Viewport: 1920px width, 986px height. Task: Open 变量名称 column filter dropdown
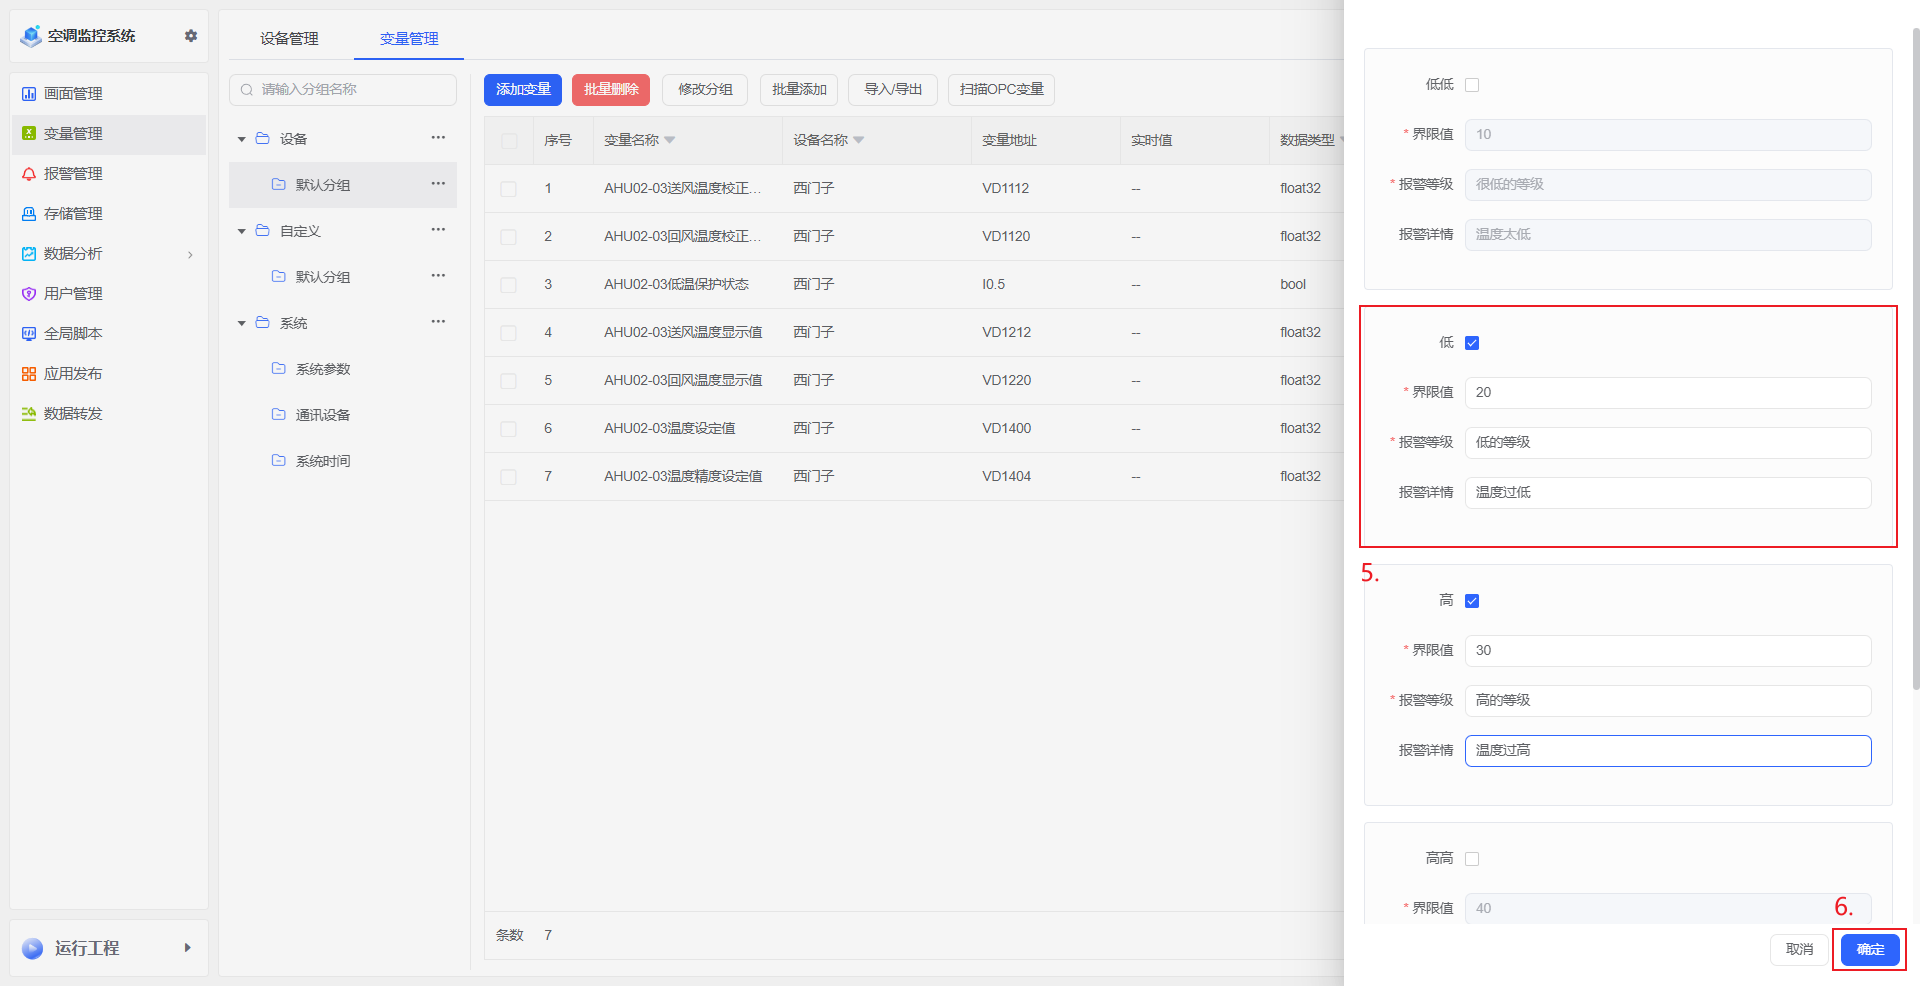(670, 140)
